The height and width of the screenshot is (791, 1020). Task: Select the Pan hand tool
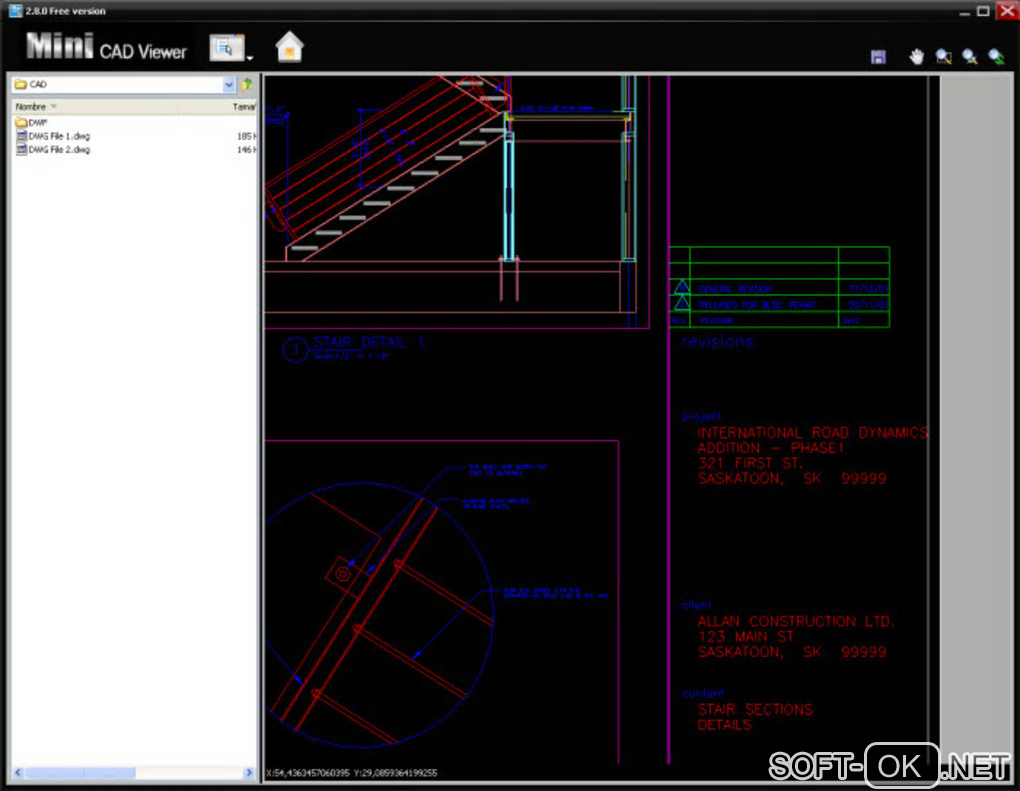tap(916, 57)
